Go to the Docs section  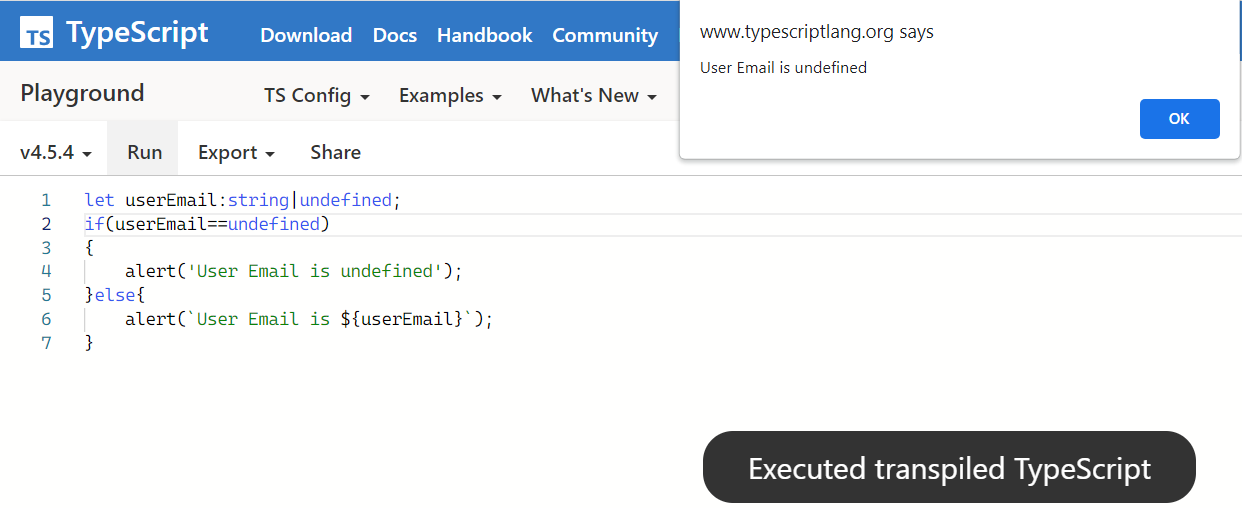point(394,35)
